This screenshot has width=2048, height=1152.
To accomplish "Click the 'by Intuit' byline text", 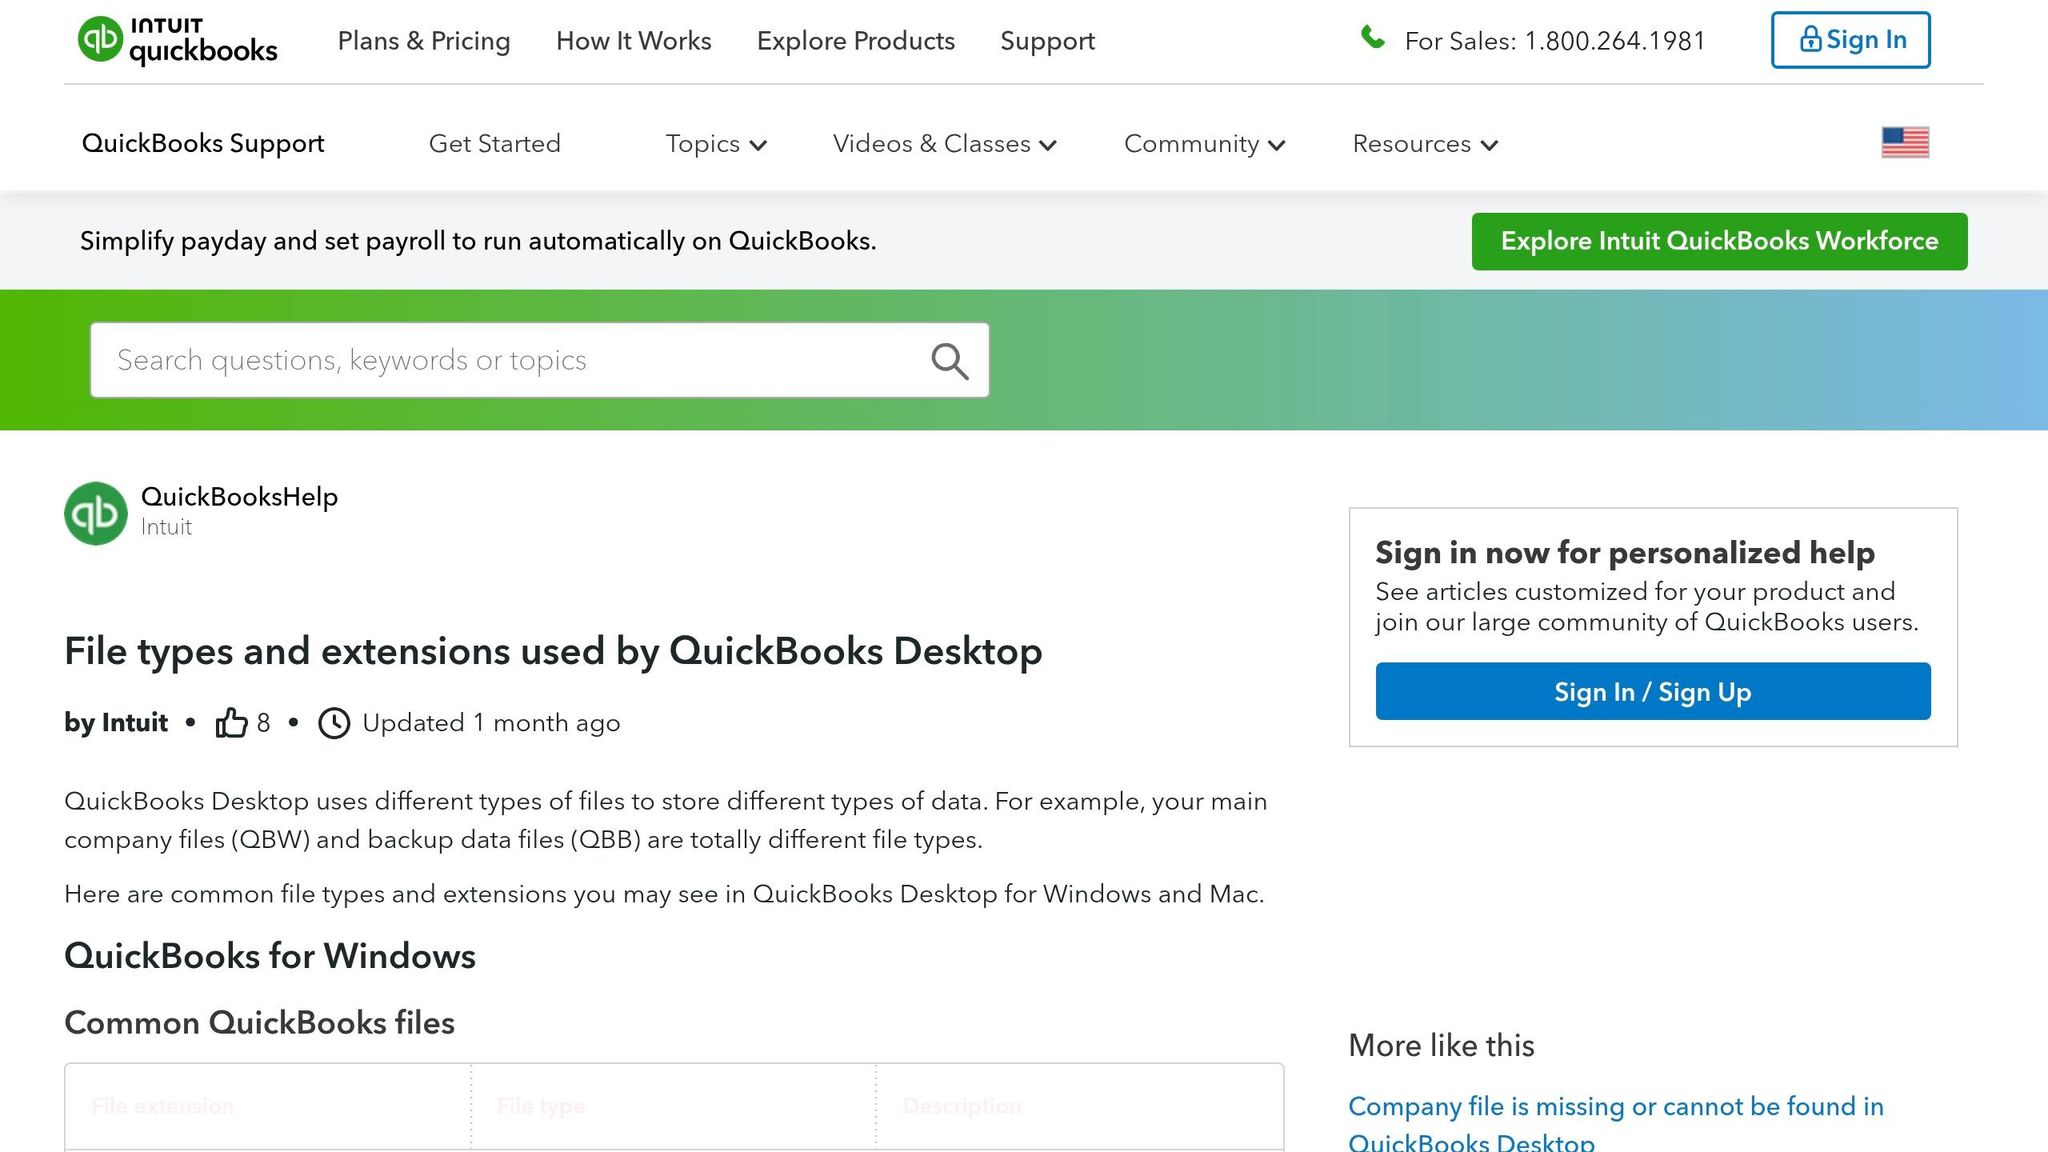I will point(116,723).
